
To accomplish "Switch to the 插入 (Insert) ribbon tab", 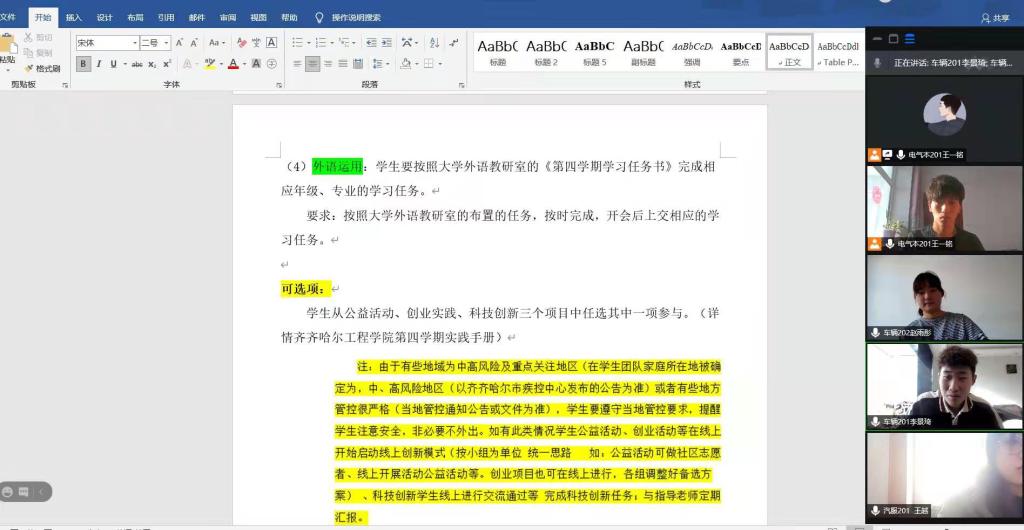I will click(x=74, y=17).
